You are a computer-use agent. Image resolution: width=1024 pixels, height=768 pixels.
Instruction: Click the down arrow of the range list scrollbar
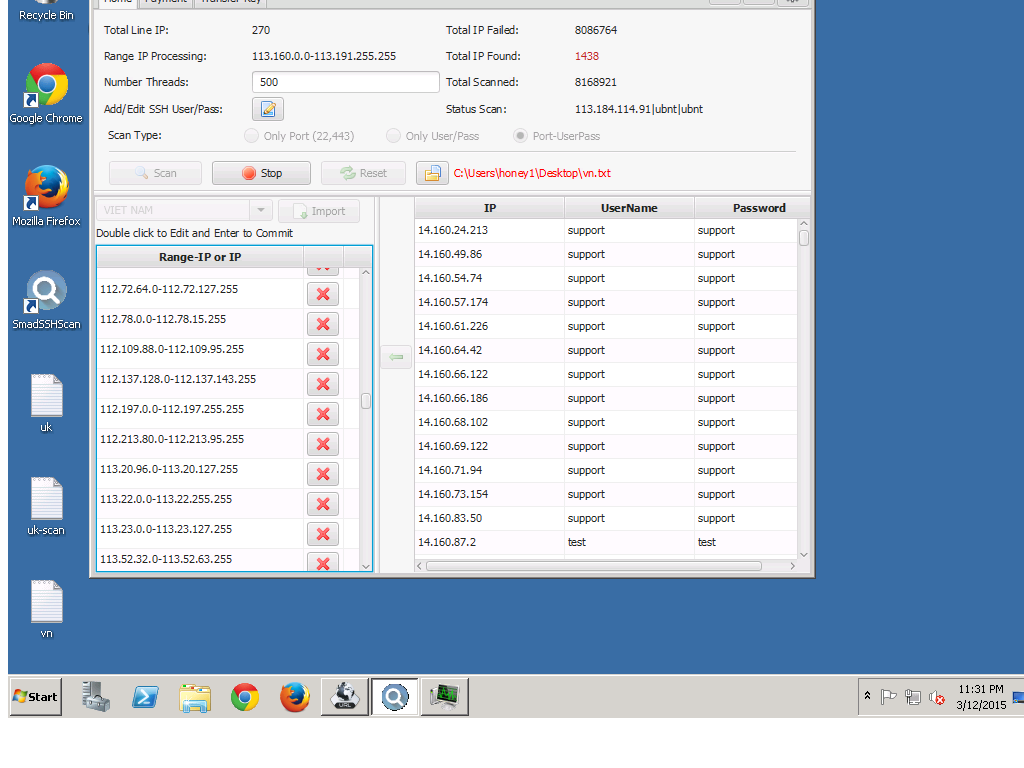point(365,566)
